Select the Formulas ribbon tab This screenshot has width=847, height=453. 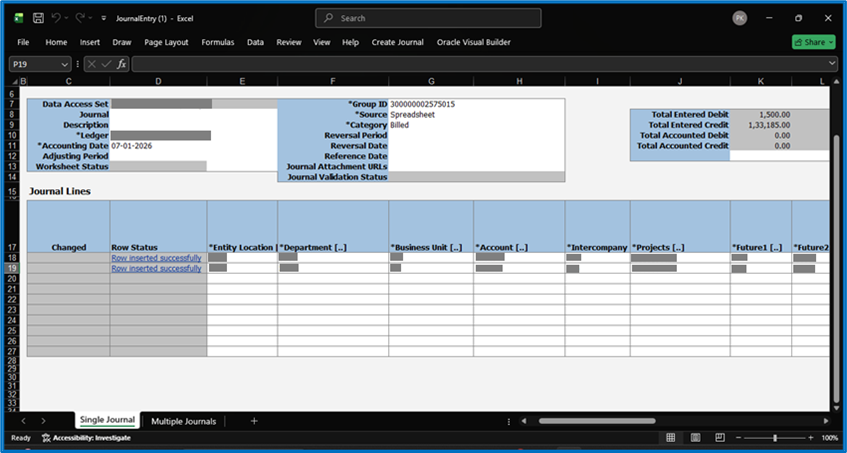pyautogui.click(x=218, y=42)
